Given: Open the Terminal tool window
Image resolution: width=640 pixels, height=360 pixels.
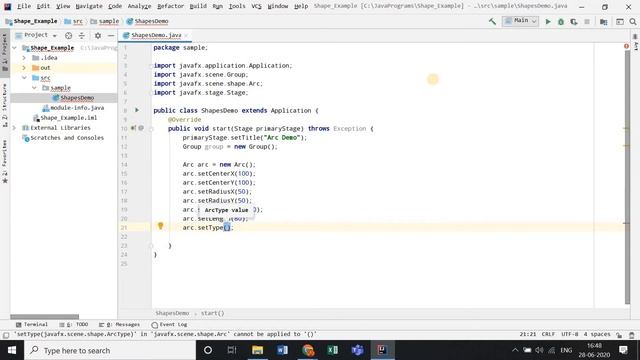Looking at the screenshot, I should 31,324.
